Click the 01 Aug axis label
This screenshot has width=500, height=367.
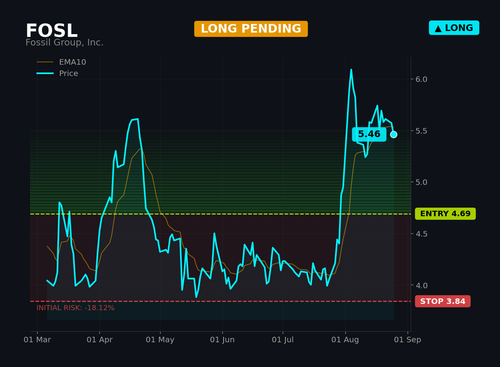[x=345, y=340]
